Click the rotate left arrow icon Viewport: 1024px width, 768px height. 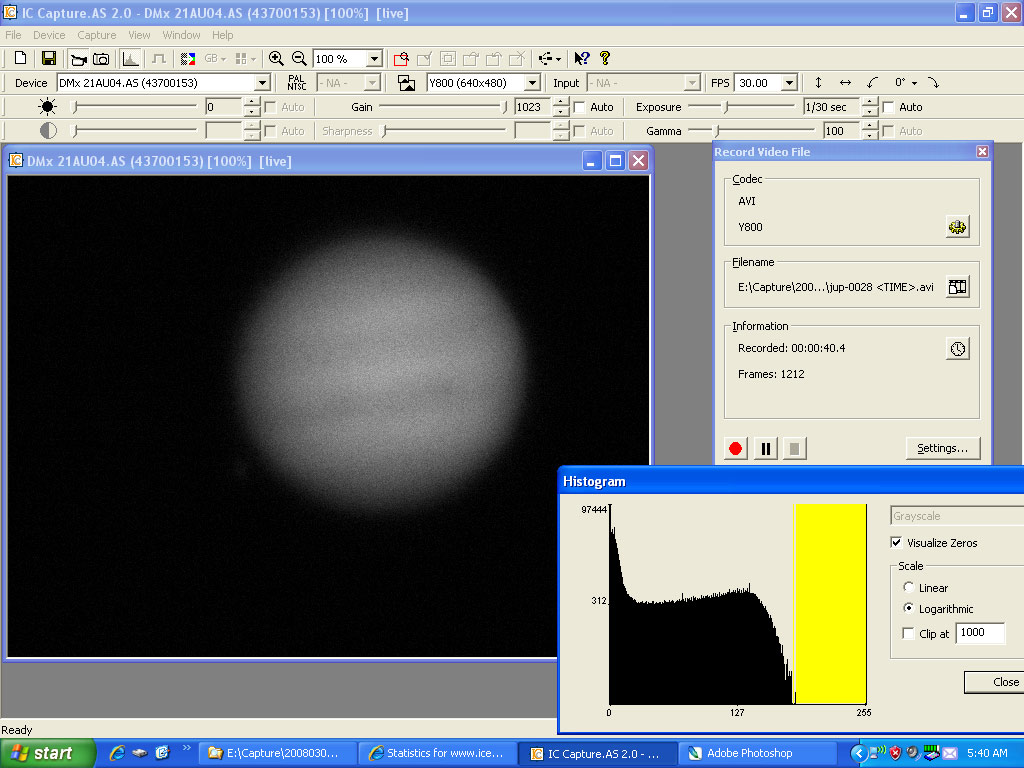(872, 83)
